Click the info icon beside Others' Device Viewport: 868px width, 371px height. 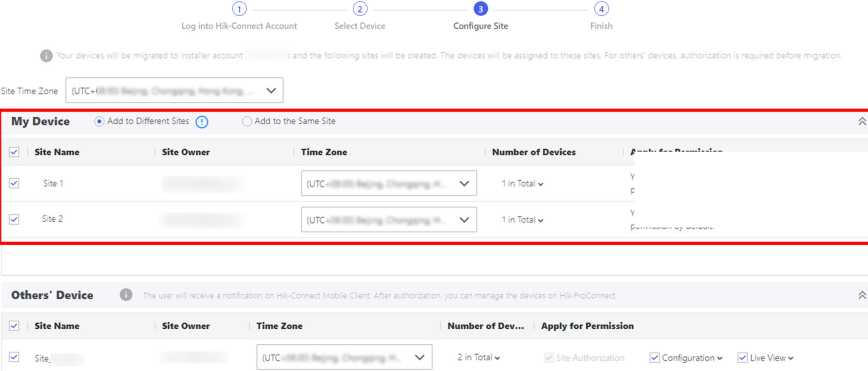126,295
